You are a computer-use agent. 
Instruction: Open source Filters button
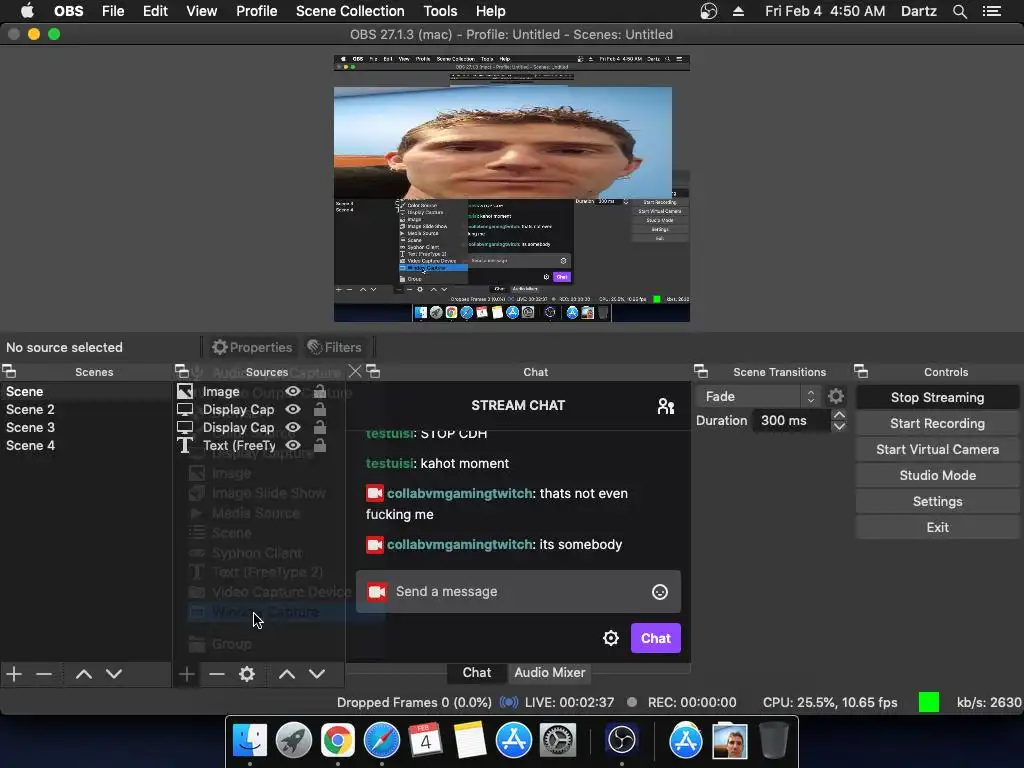click(x=334, y=347)
